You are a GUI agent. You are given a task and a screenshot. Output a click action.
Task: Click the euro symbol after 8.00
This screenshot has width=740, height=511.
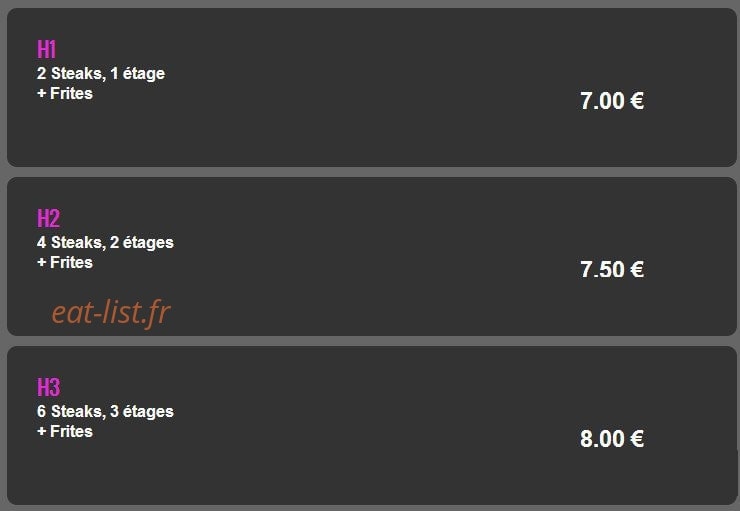(x=637, y=438)
